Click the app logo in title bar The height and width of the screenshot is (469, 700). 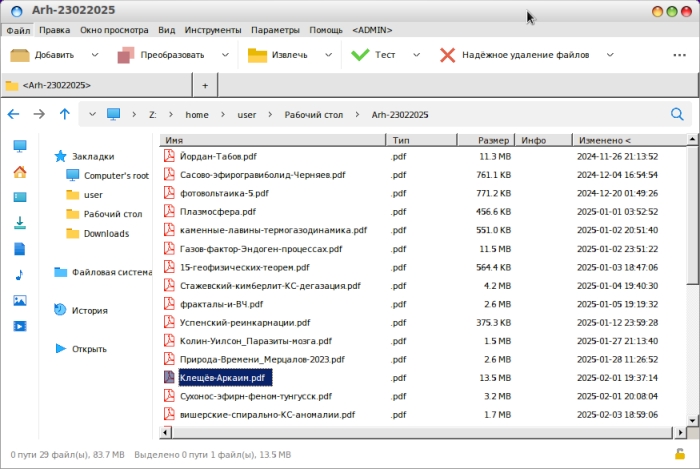17,11
